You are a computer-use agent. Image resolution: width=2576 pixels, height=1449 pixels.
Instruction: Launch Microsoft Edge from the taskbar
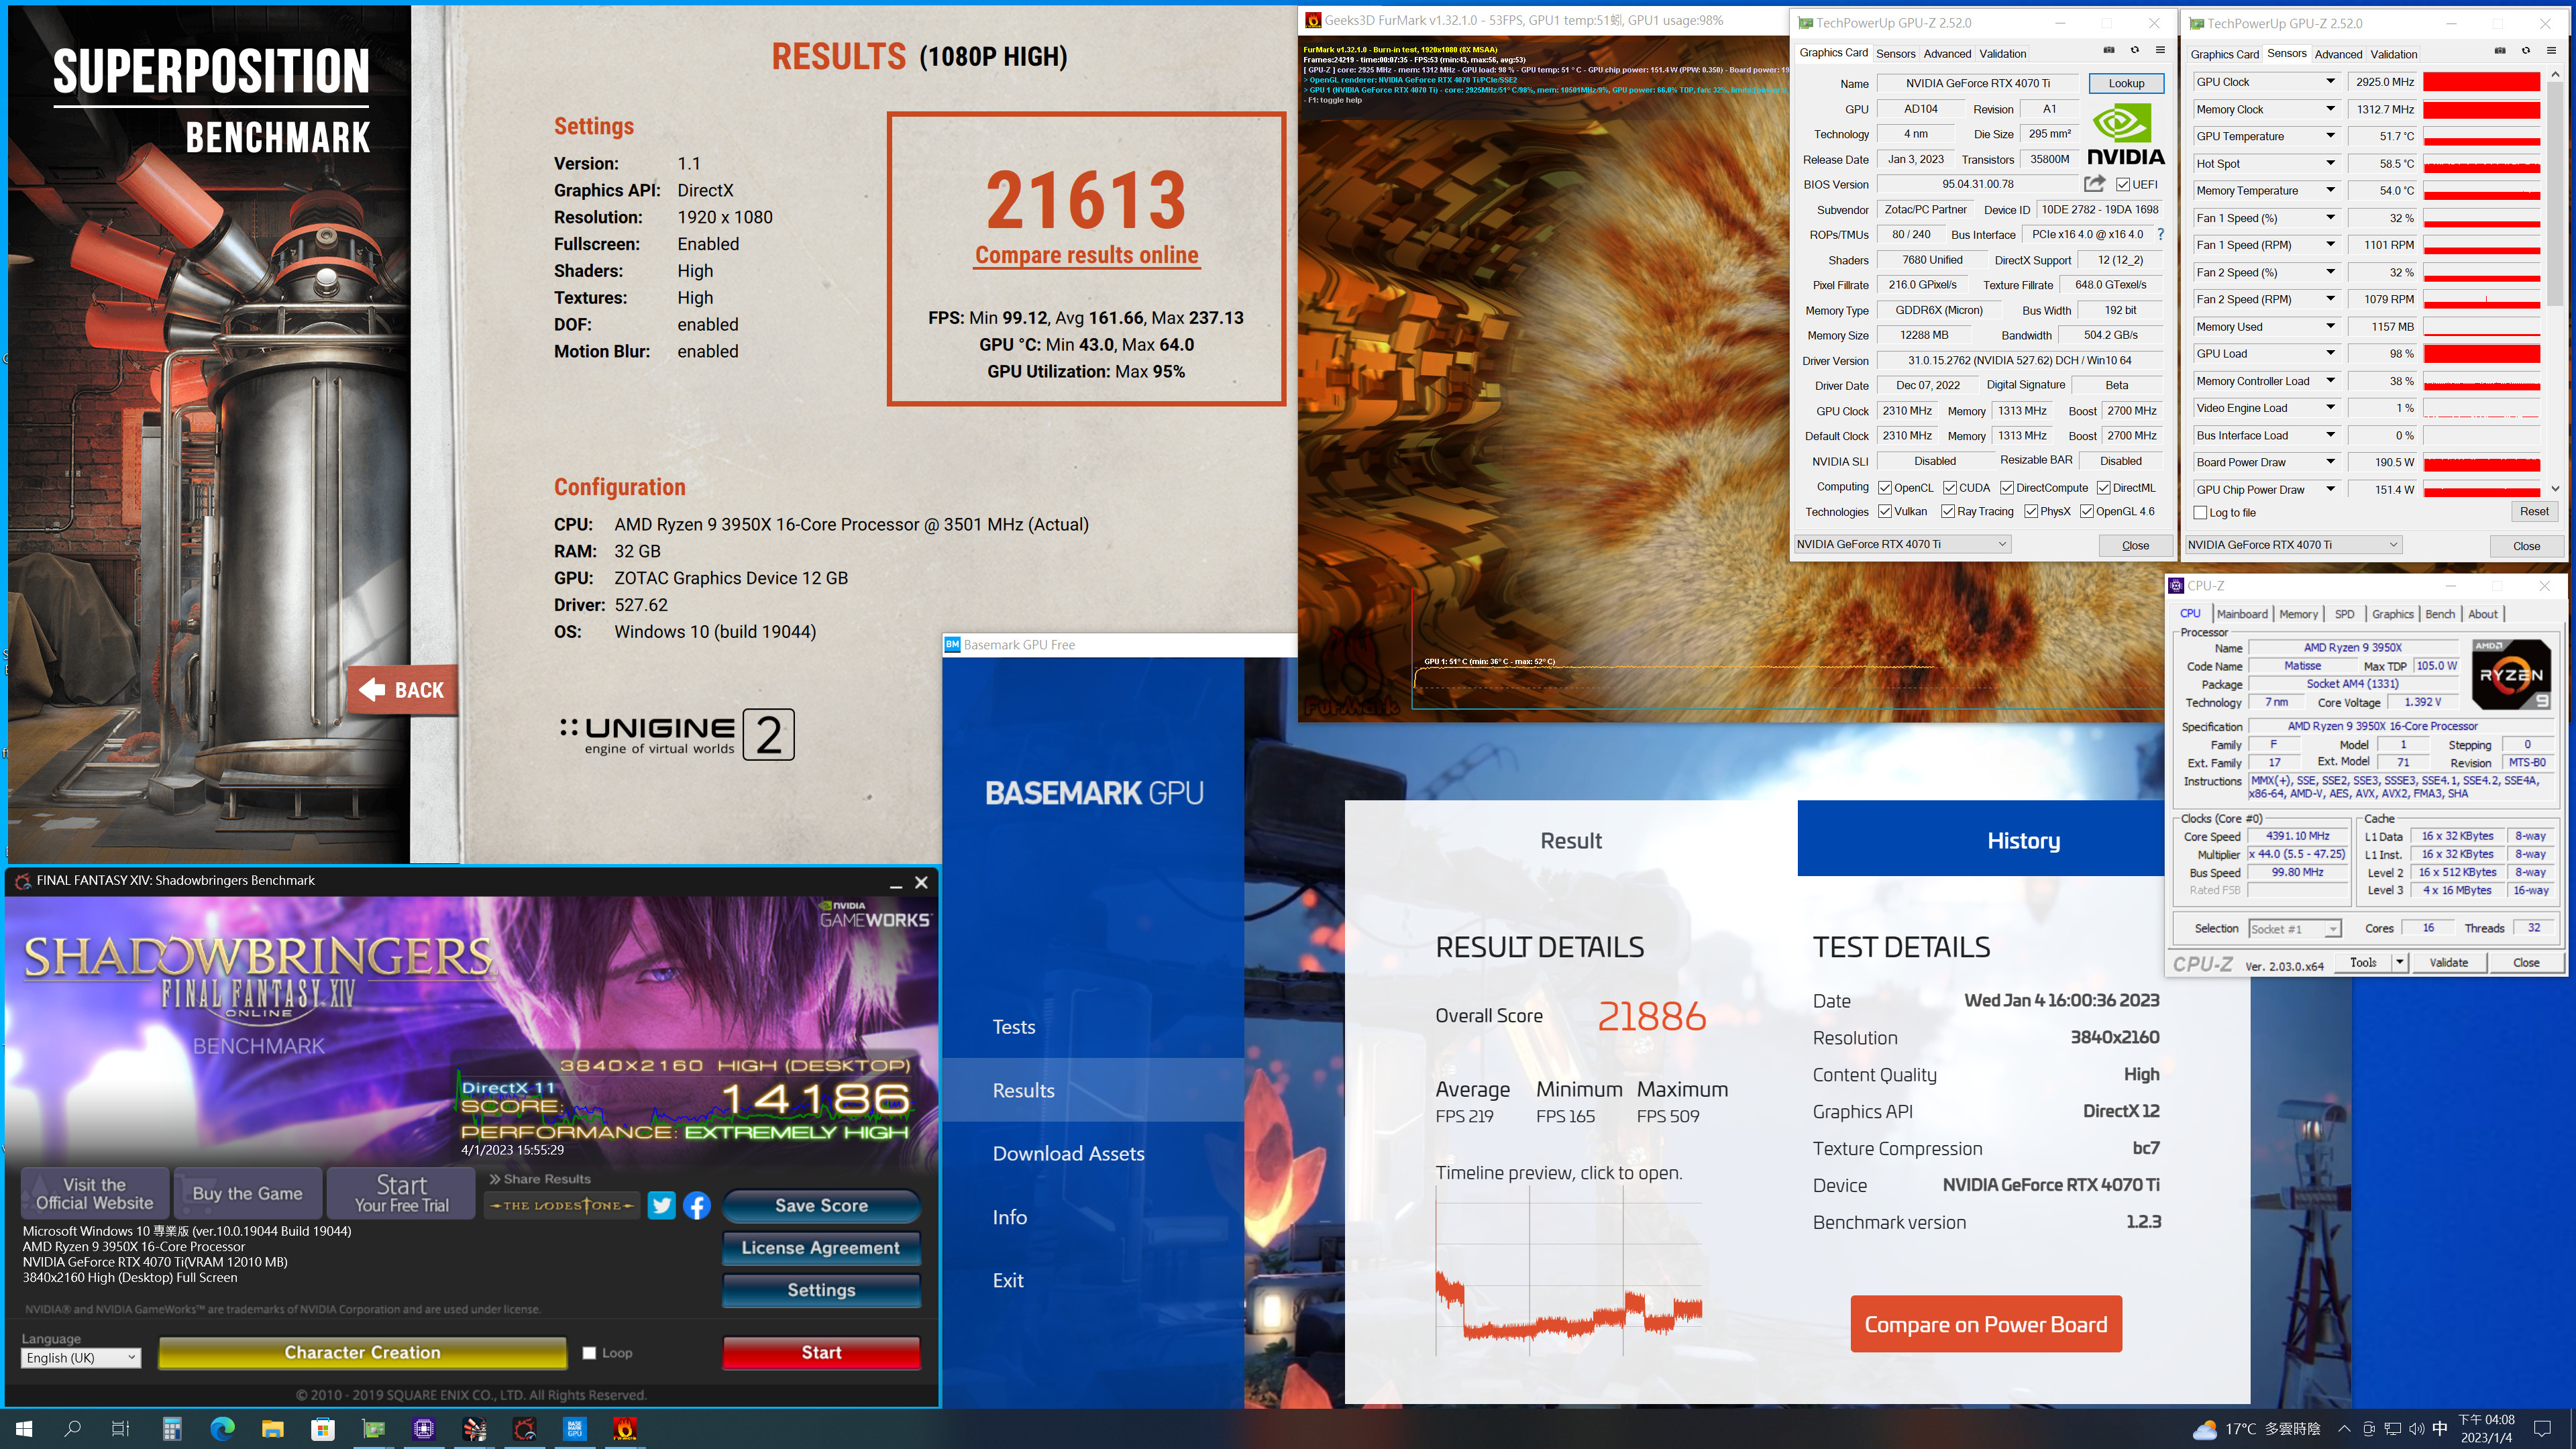[222, 1429]
